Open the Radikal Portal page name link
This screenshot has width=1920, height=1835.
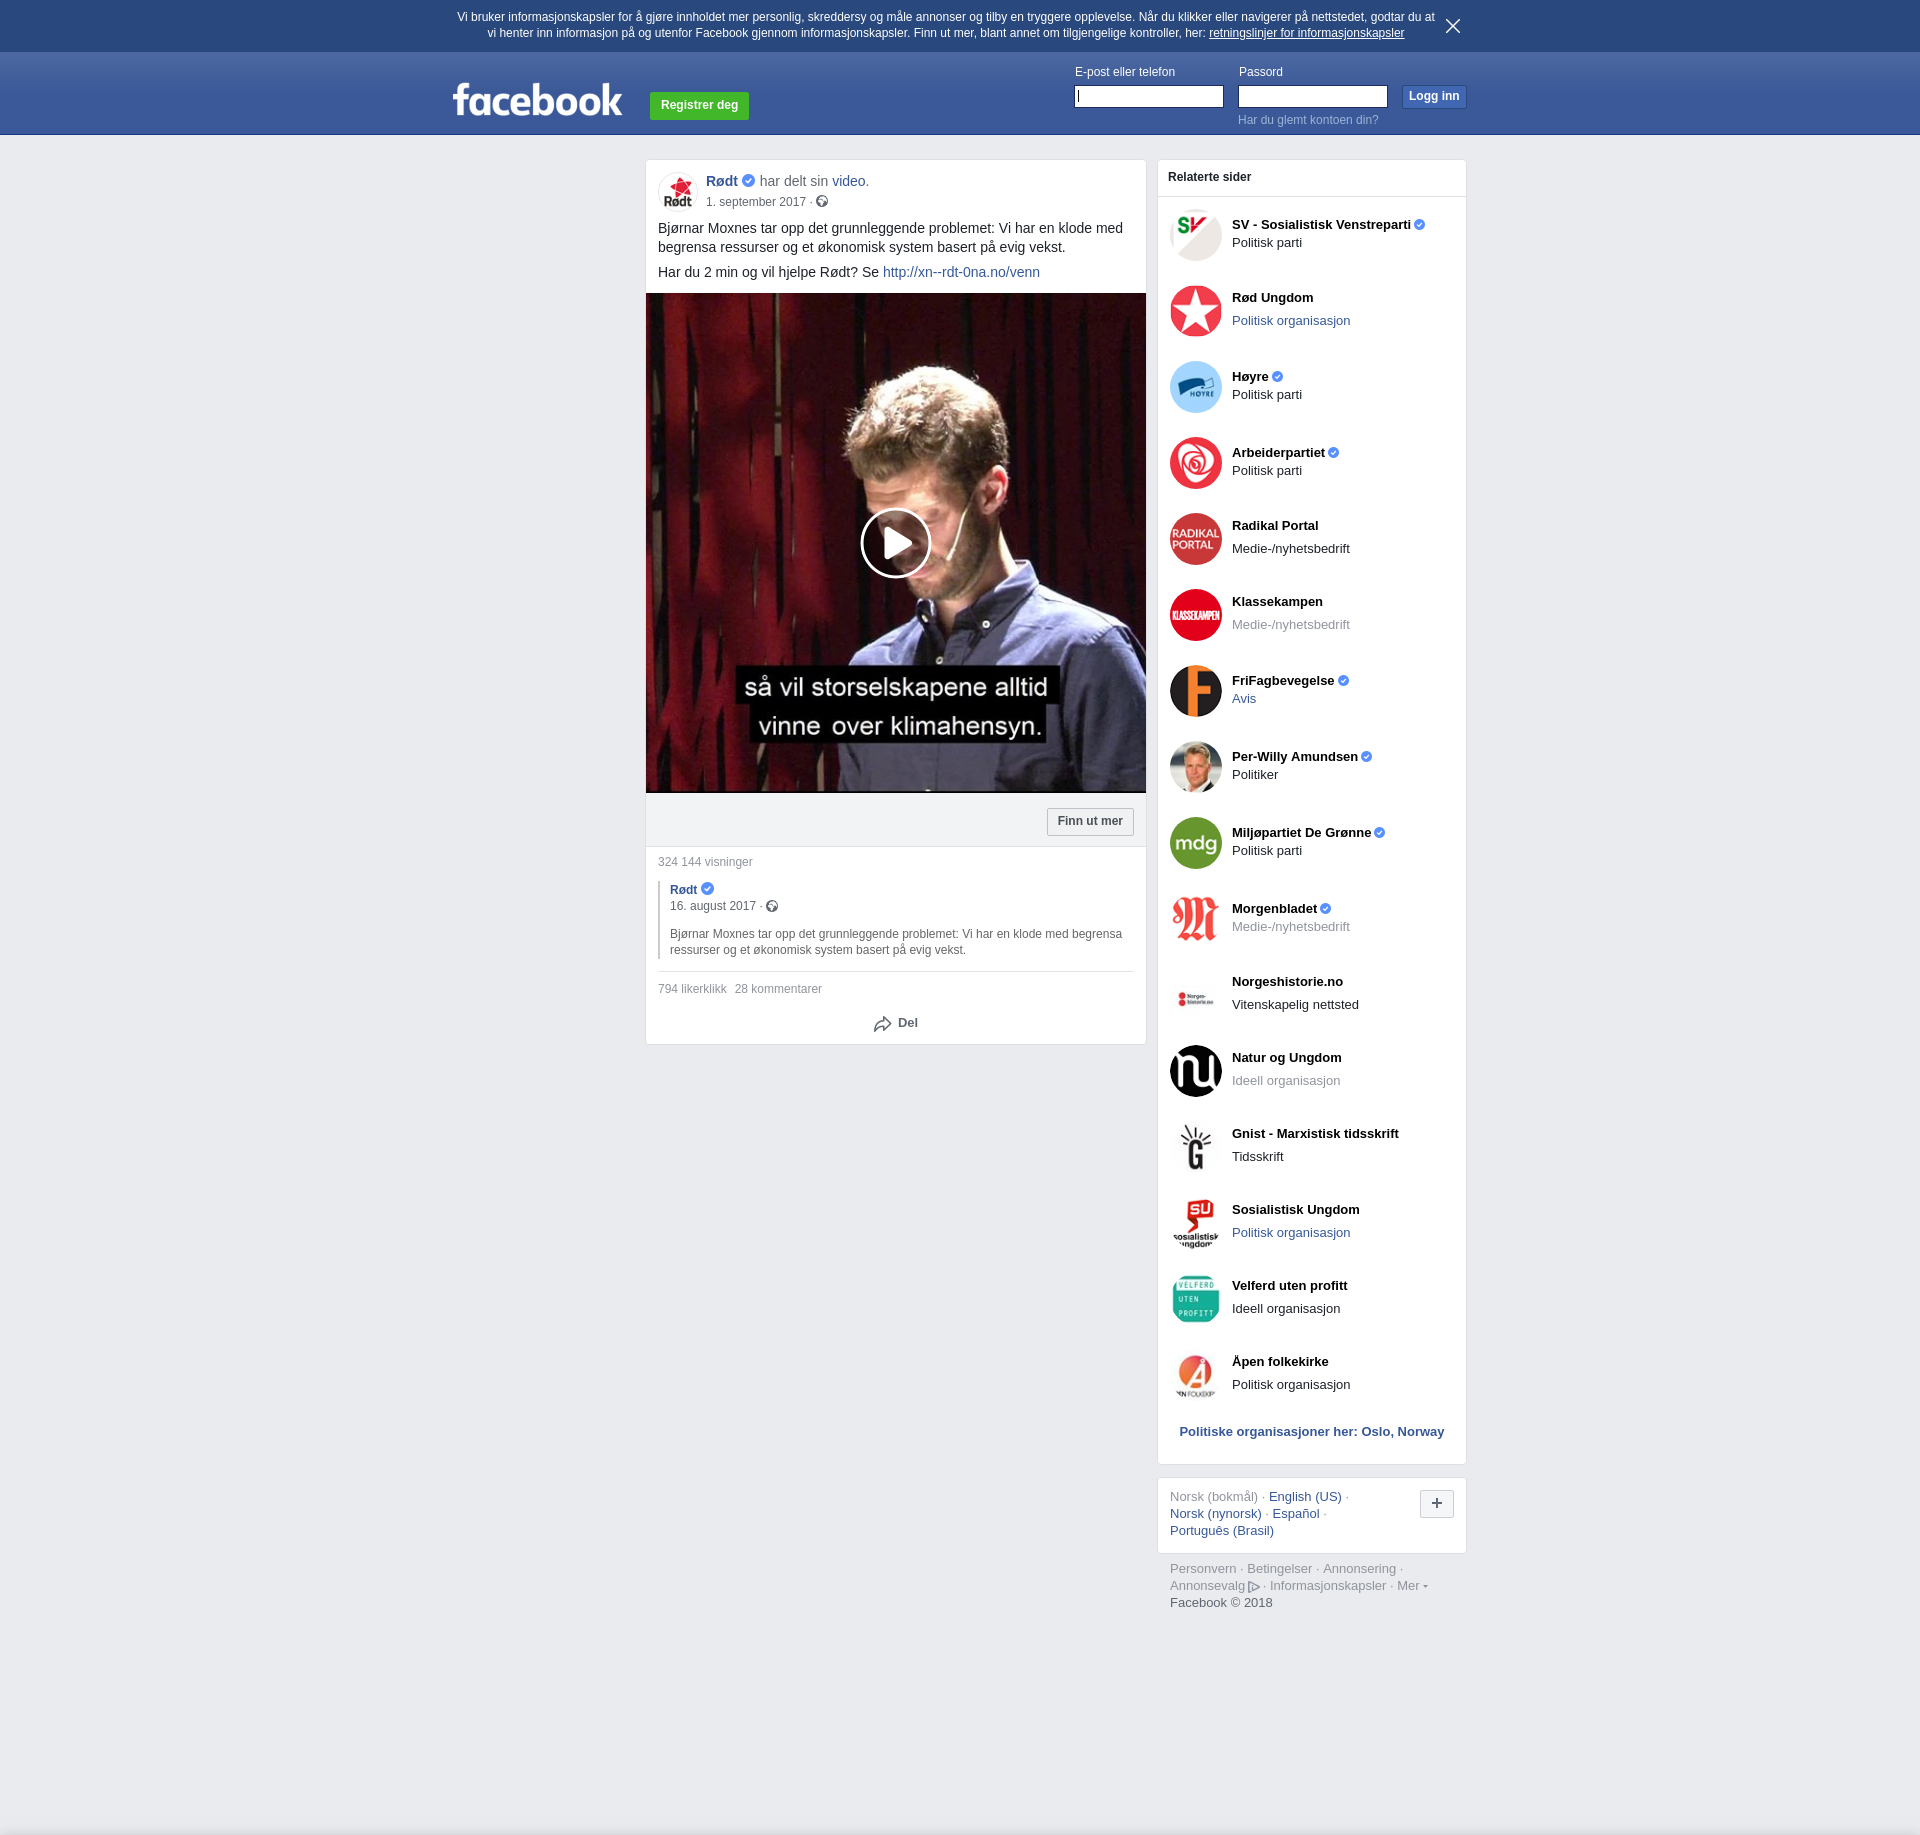1275,526
